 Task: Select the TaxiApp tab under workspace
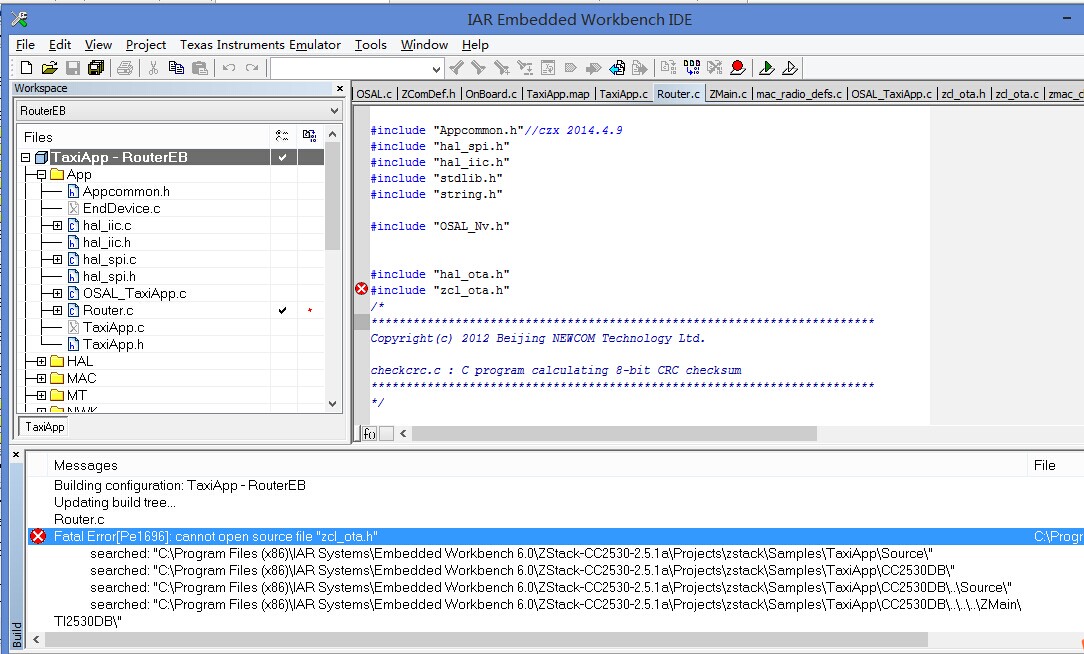point(45,427)
